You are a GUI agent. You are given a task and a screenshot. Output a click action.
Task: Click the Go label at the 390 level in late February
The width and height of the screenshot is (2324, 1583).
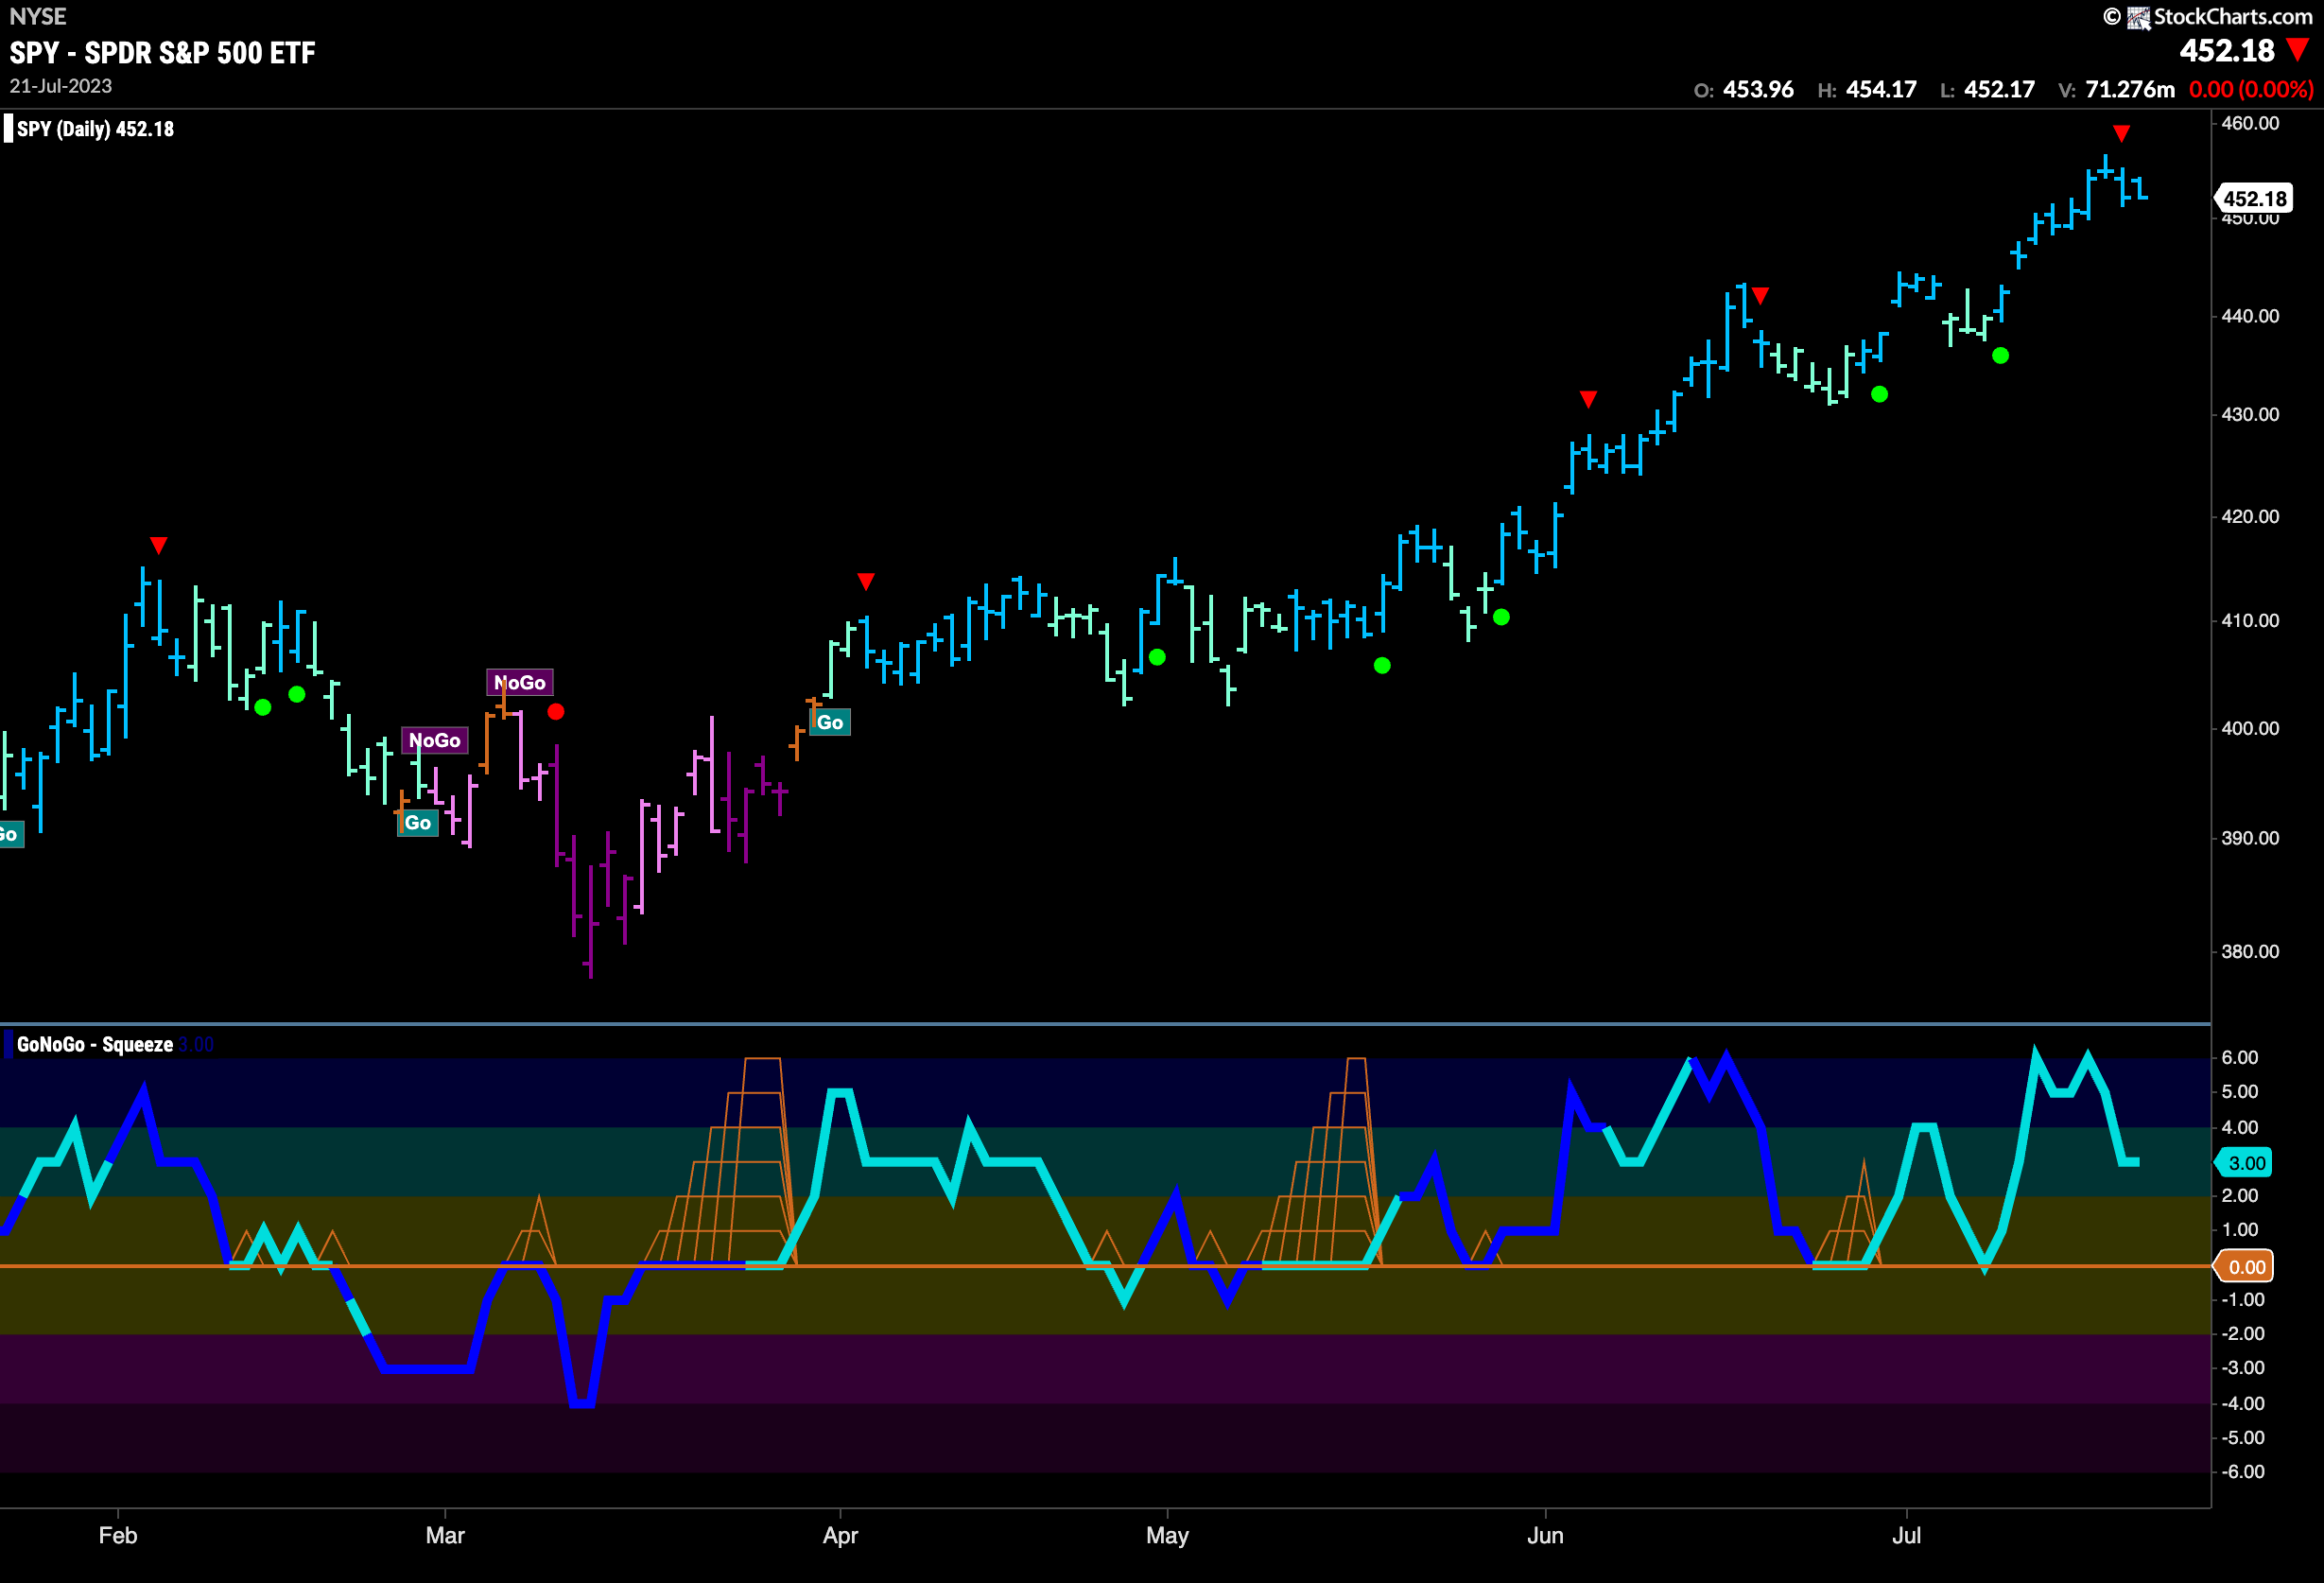coord(418,822)
